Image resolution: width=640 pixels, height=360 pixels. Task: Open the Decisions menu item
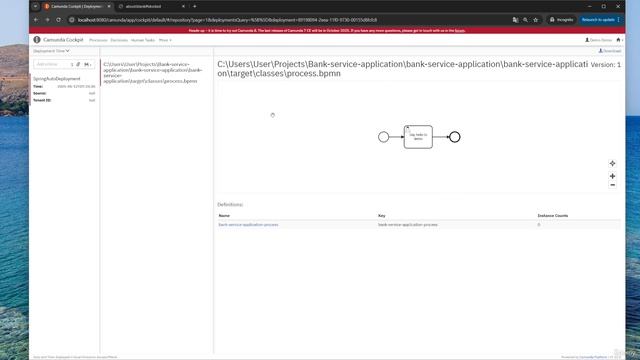(119, 40)
